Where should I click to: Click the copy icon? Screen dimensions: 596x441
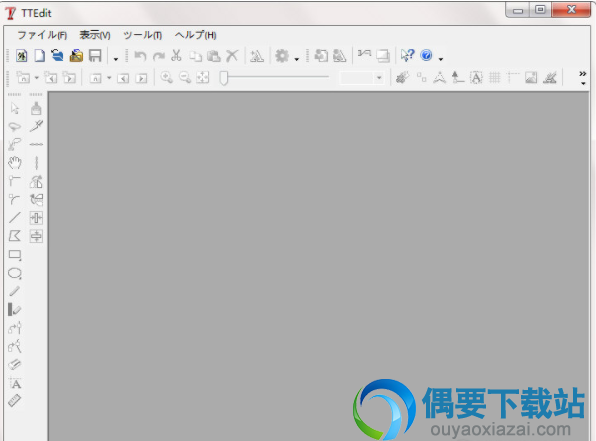195,56
